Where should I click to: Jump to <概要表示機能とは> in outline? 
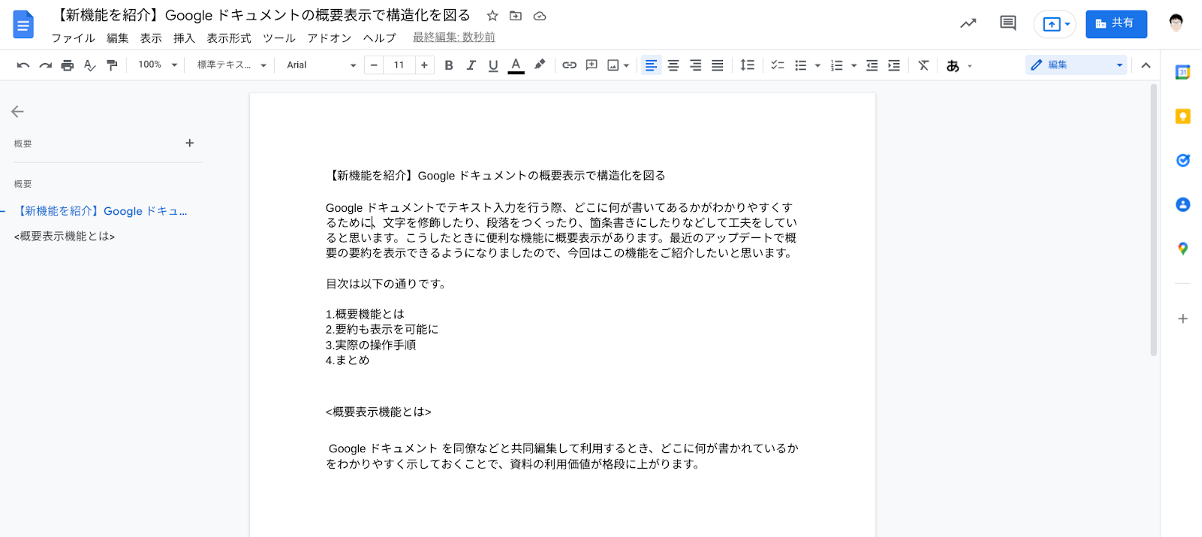click(x=65, y=237)
